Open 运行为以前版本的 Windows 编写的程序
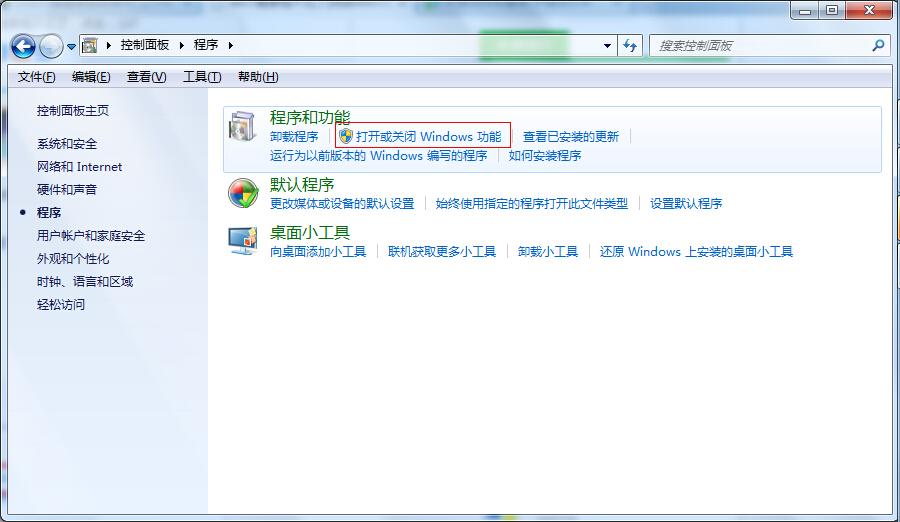 click(378, 156)
